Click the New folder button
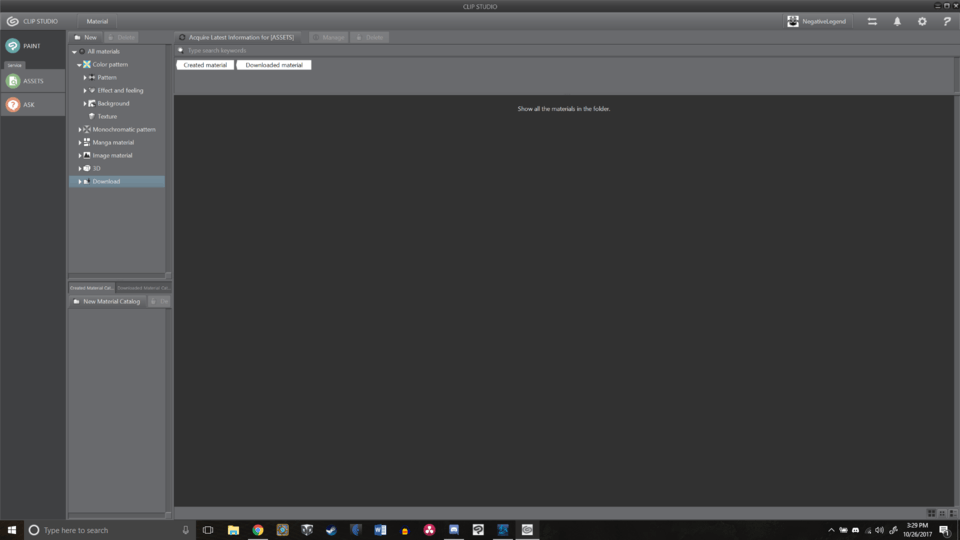960x540 pixels. coord(86,37)
